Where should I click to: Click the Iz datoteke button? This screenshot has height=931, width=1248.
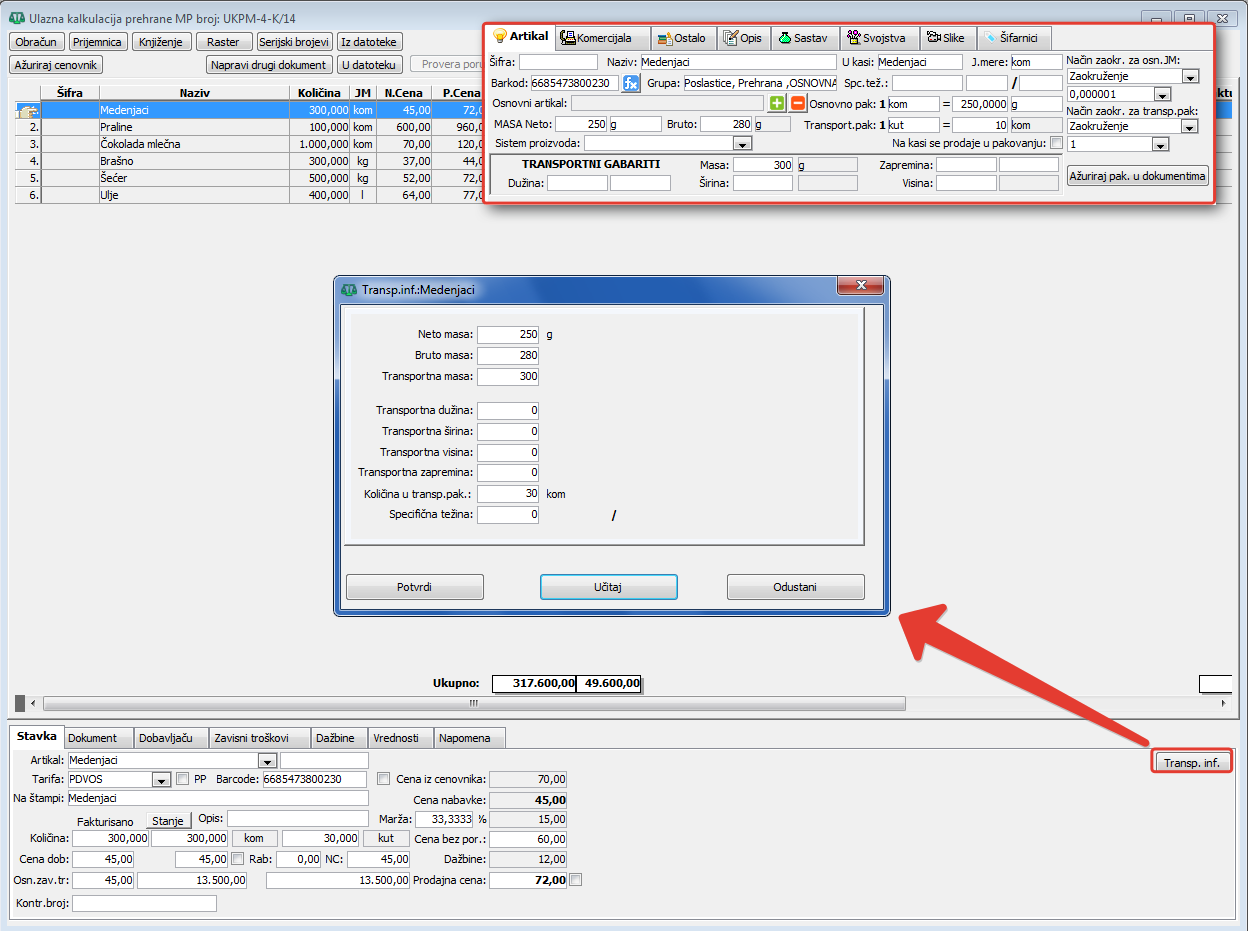click(x=370, y=42)
